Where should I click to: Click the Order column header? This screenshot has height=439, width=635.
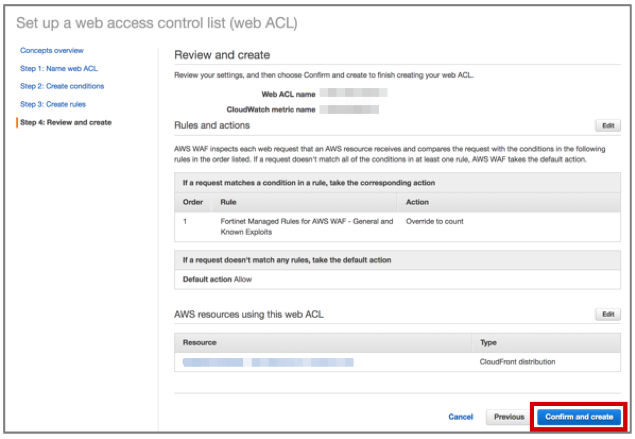(192, 202)
